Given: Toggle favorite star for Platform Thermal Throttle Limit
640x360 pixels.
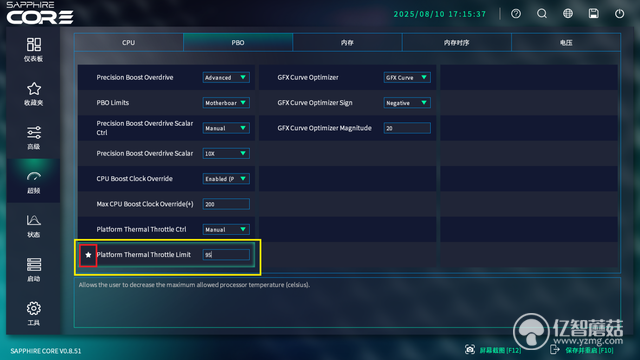Looking at the screenshot, I should tap(88, 255).
